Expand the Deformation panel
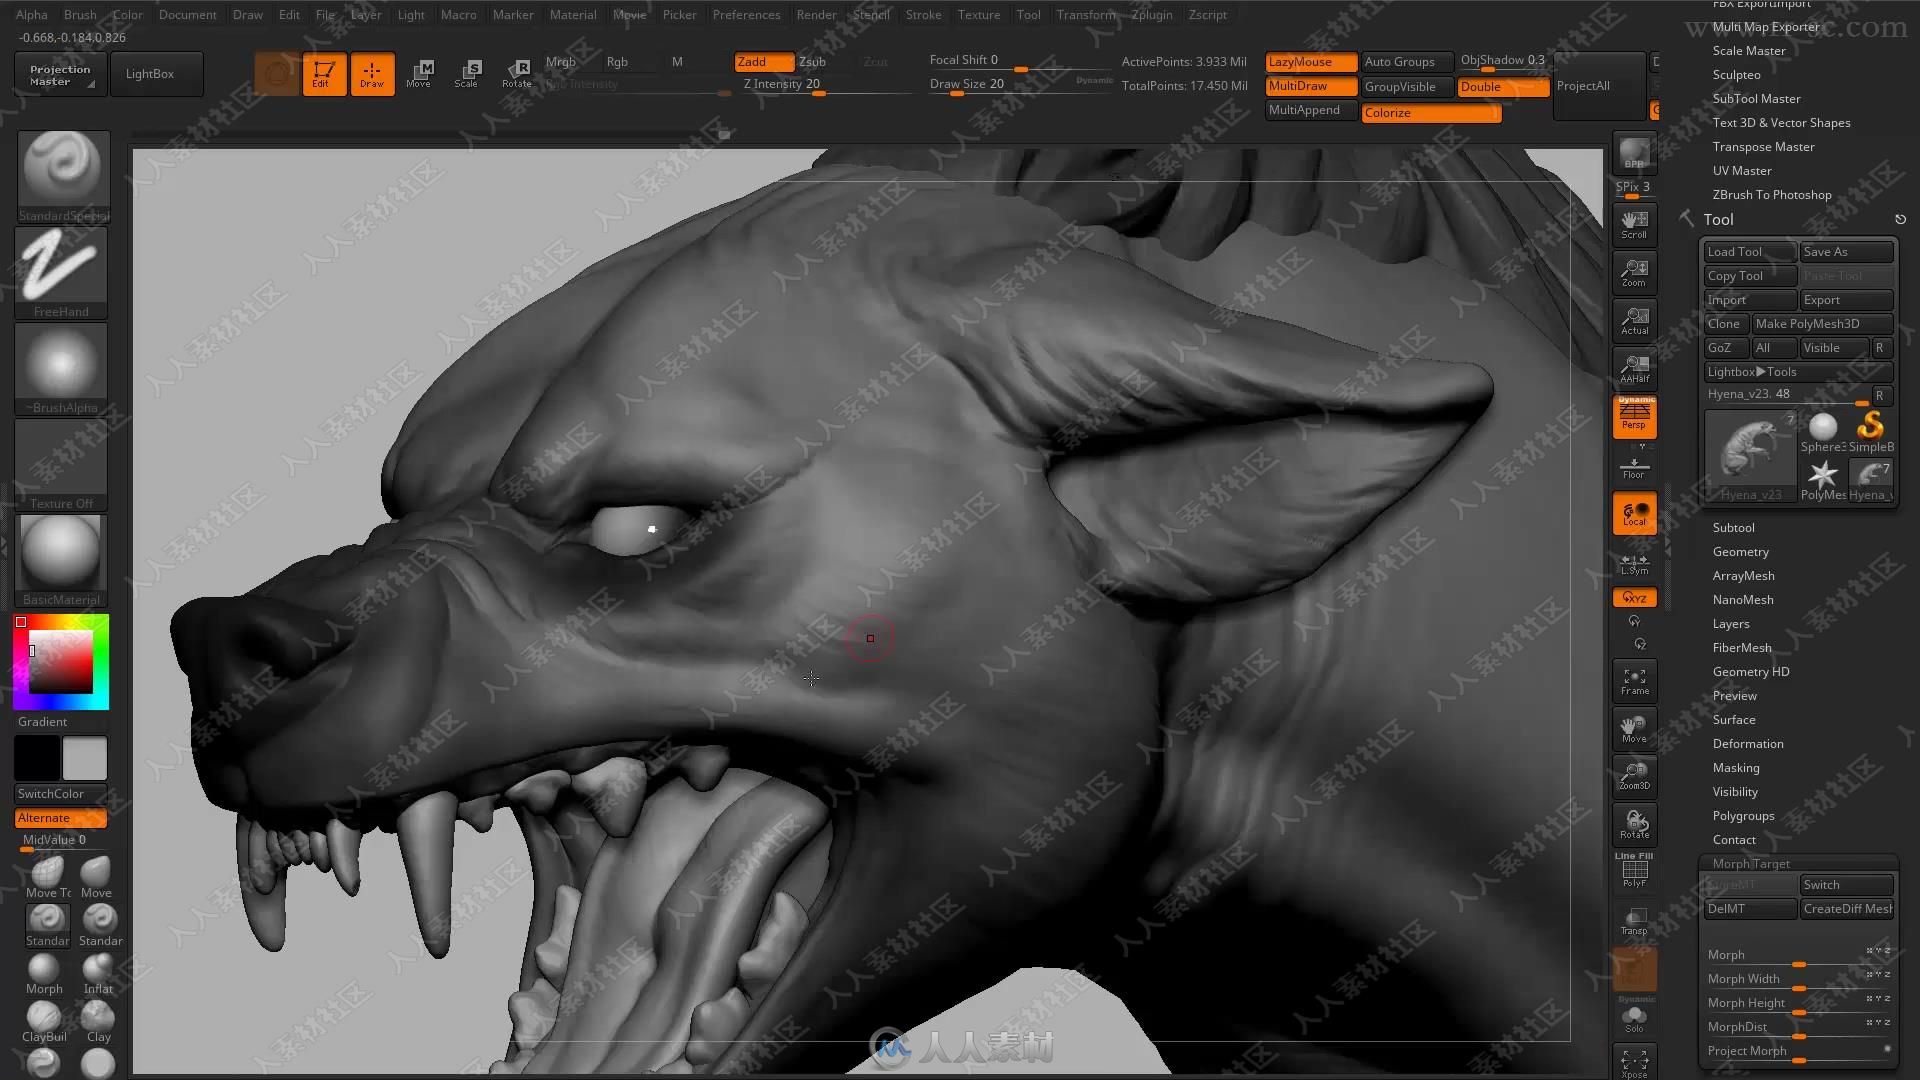Viewport: 1920px width, 1080px height. coord(1747,742)
